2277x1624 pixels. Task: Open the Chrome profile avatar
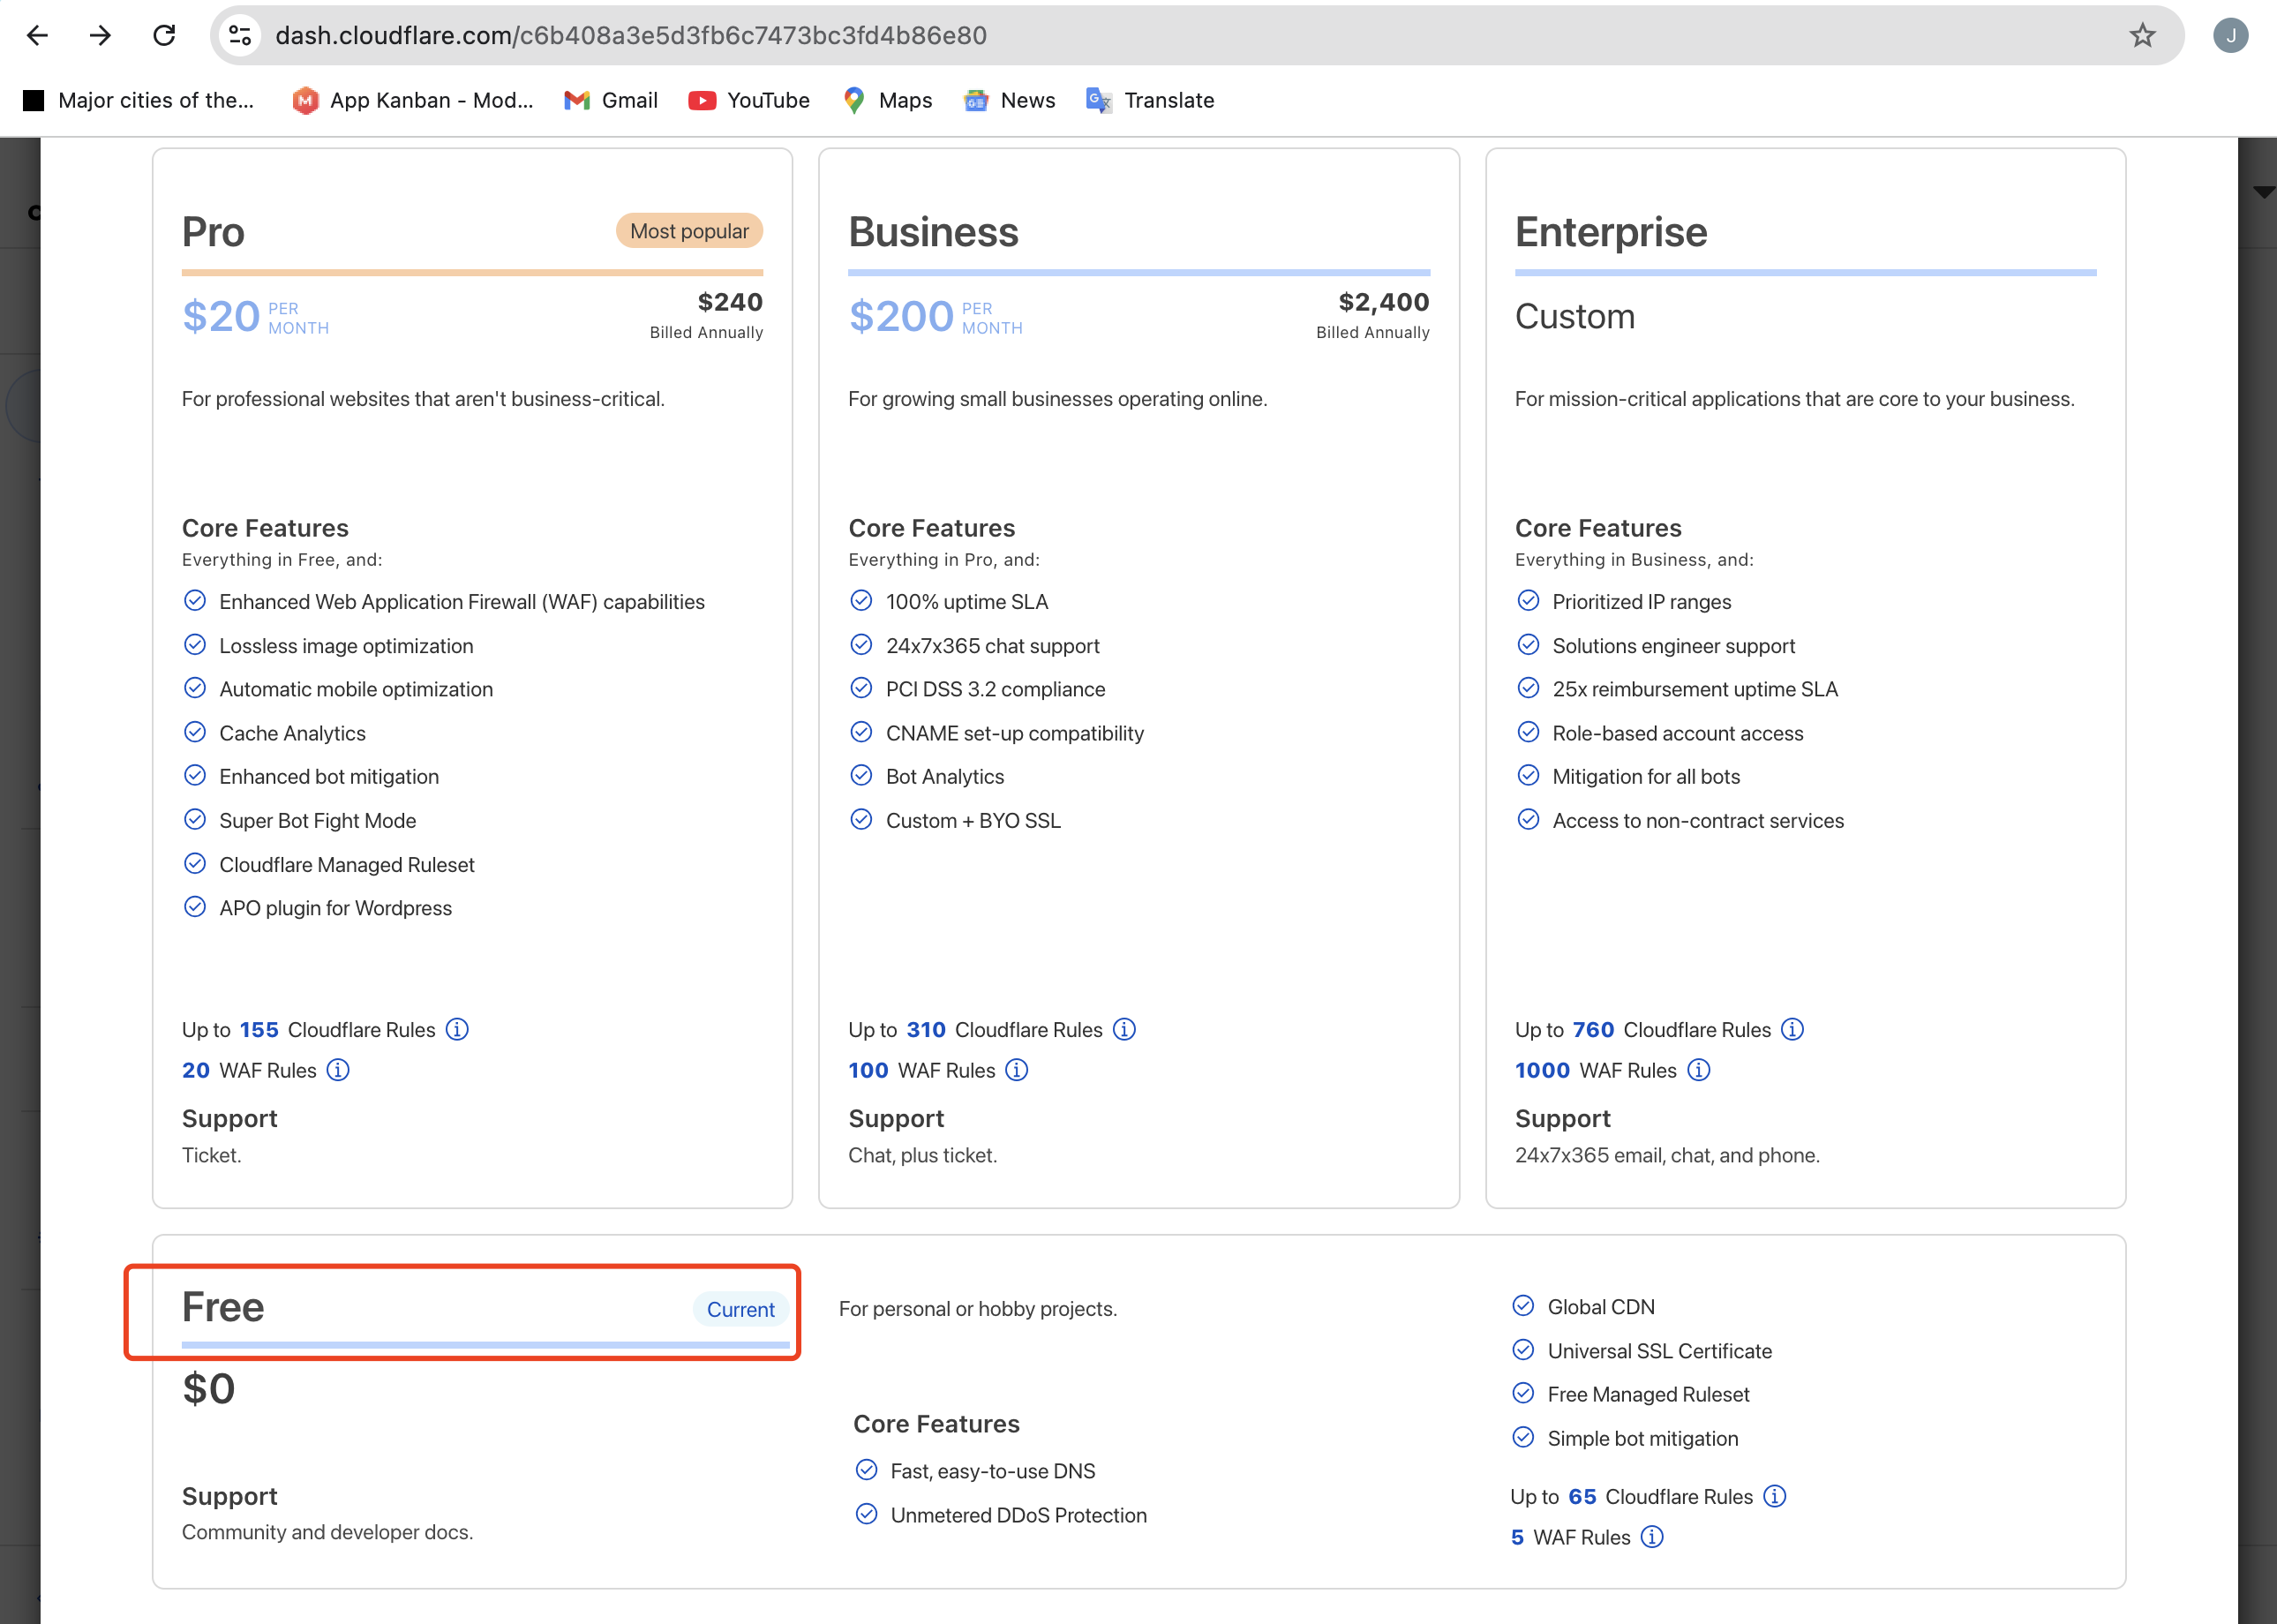coord(2230,36)
